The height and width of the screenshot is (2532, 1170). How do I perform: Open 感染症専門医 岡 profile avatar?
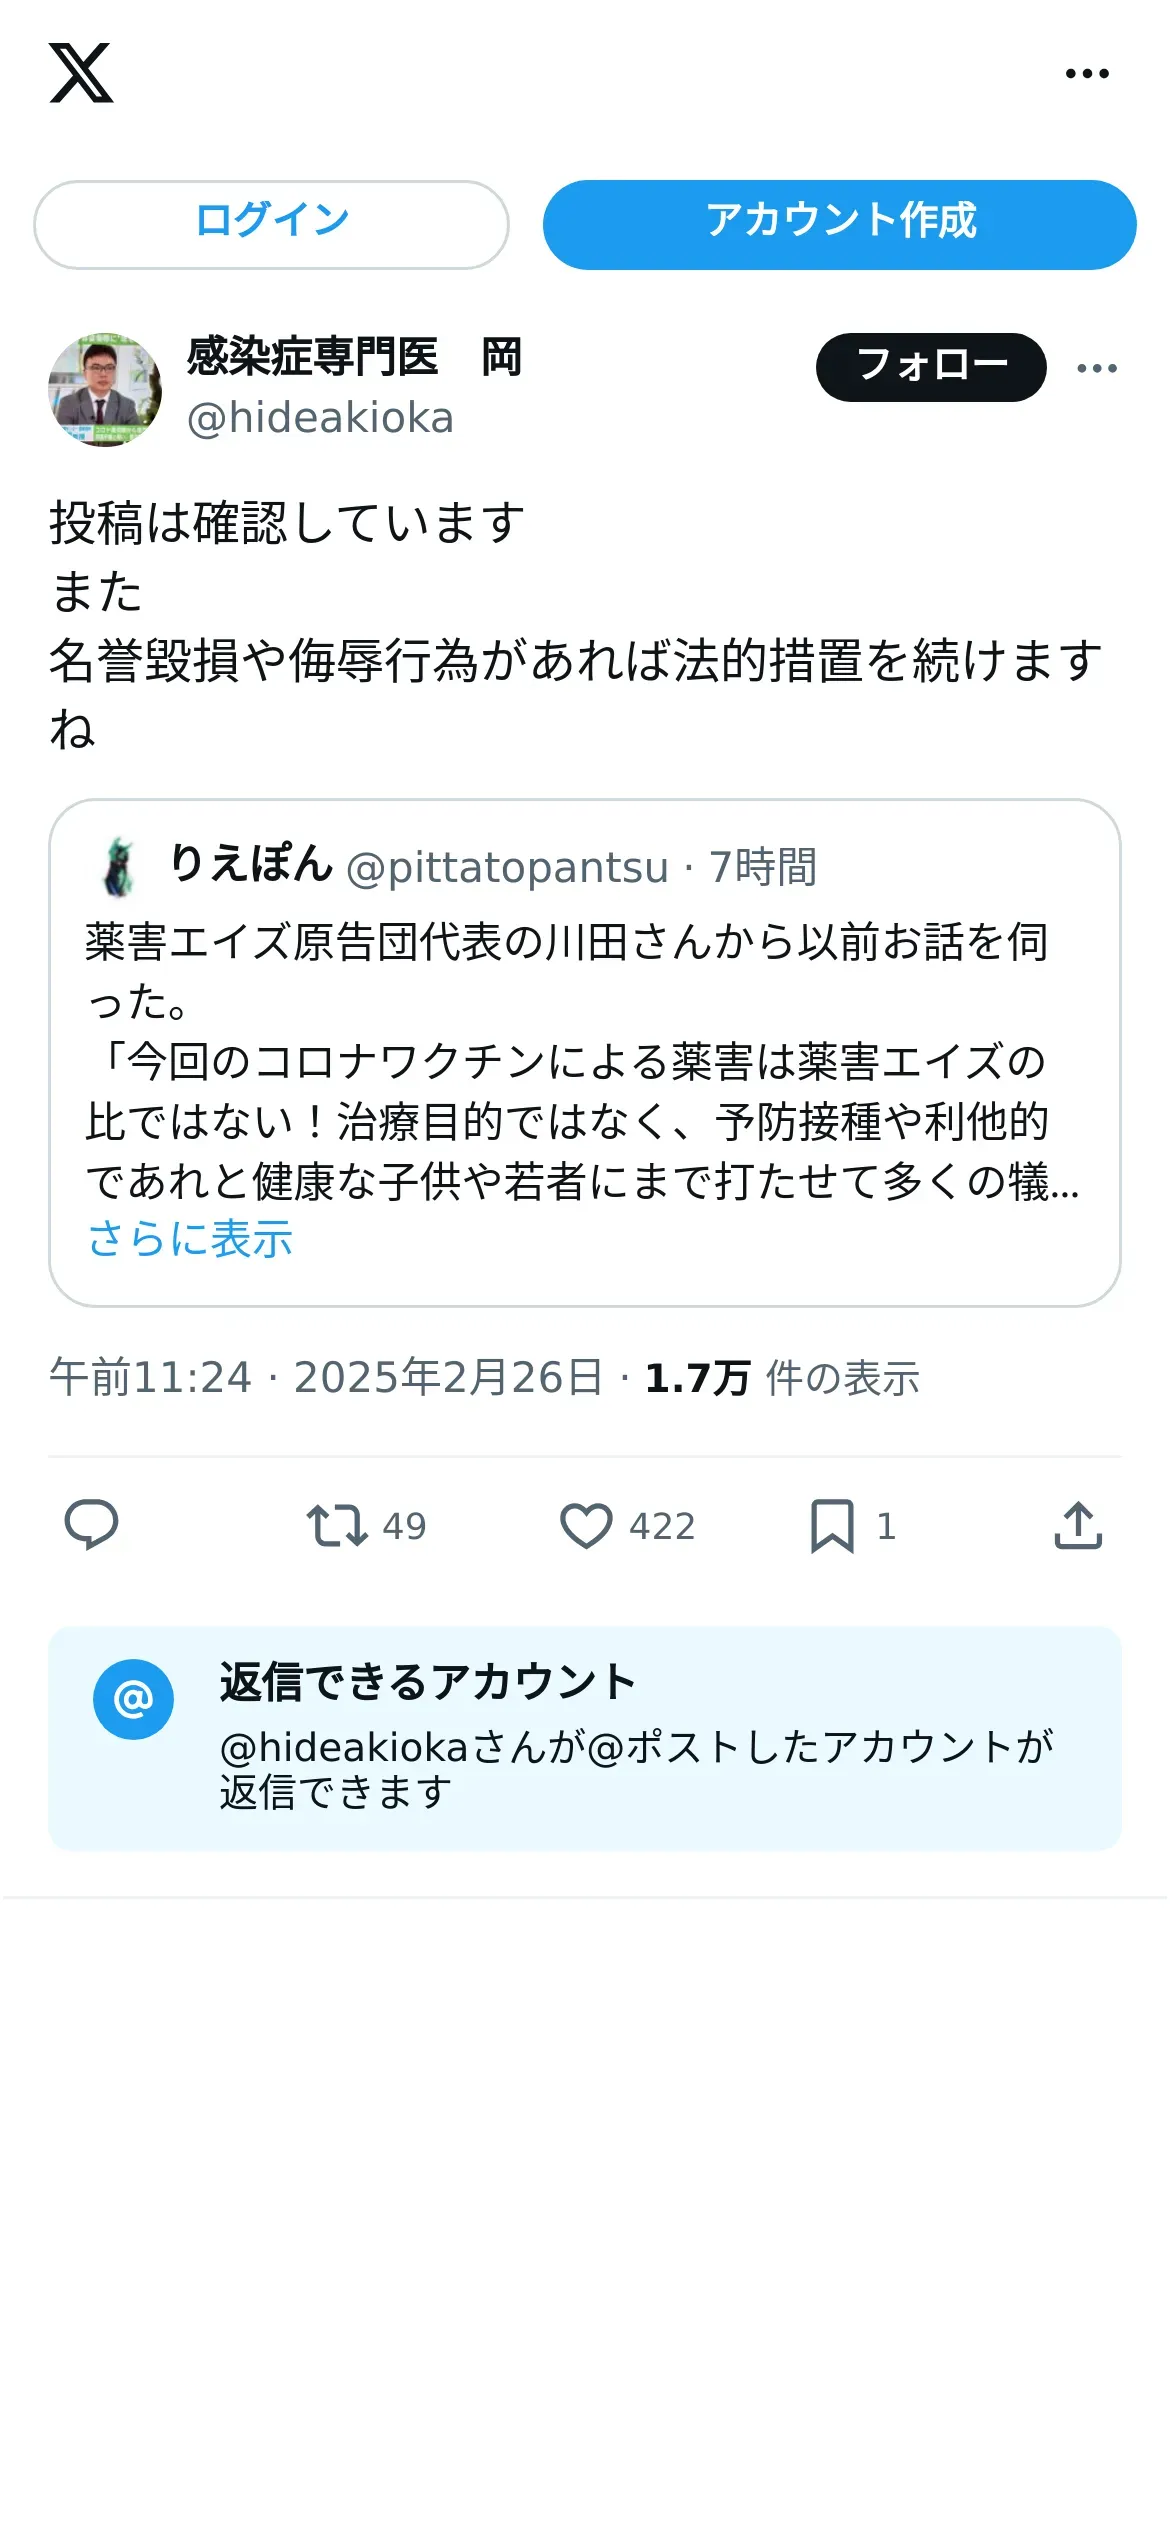point(105,390)
